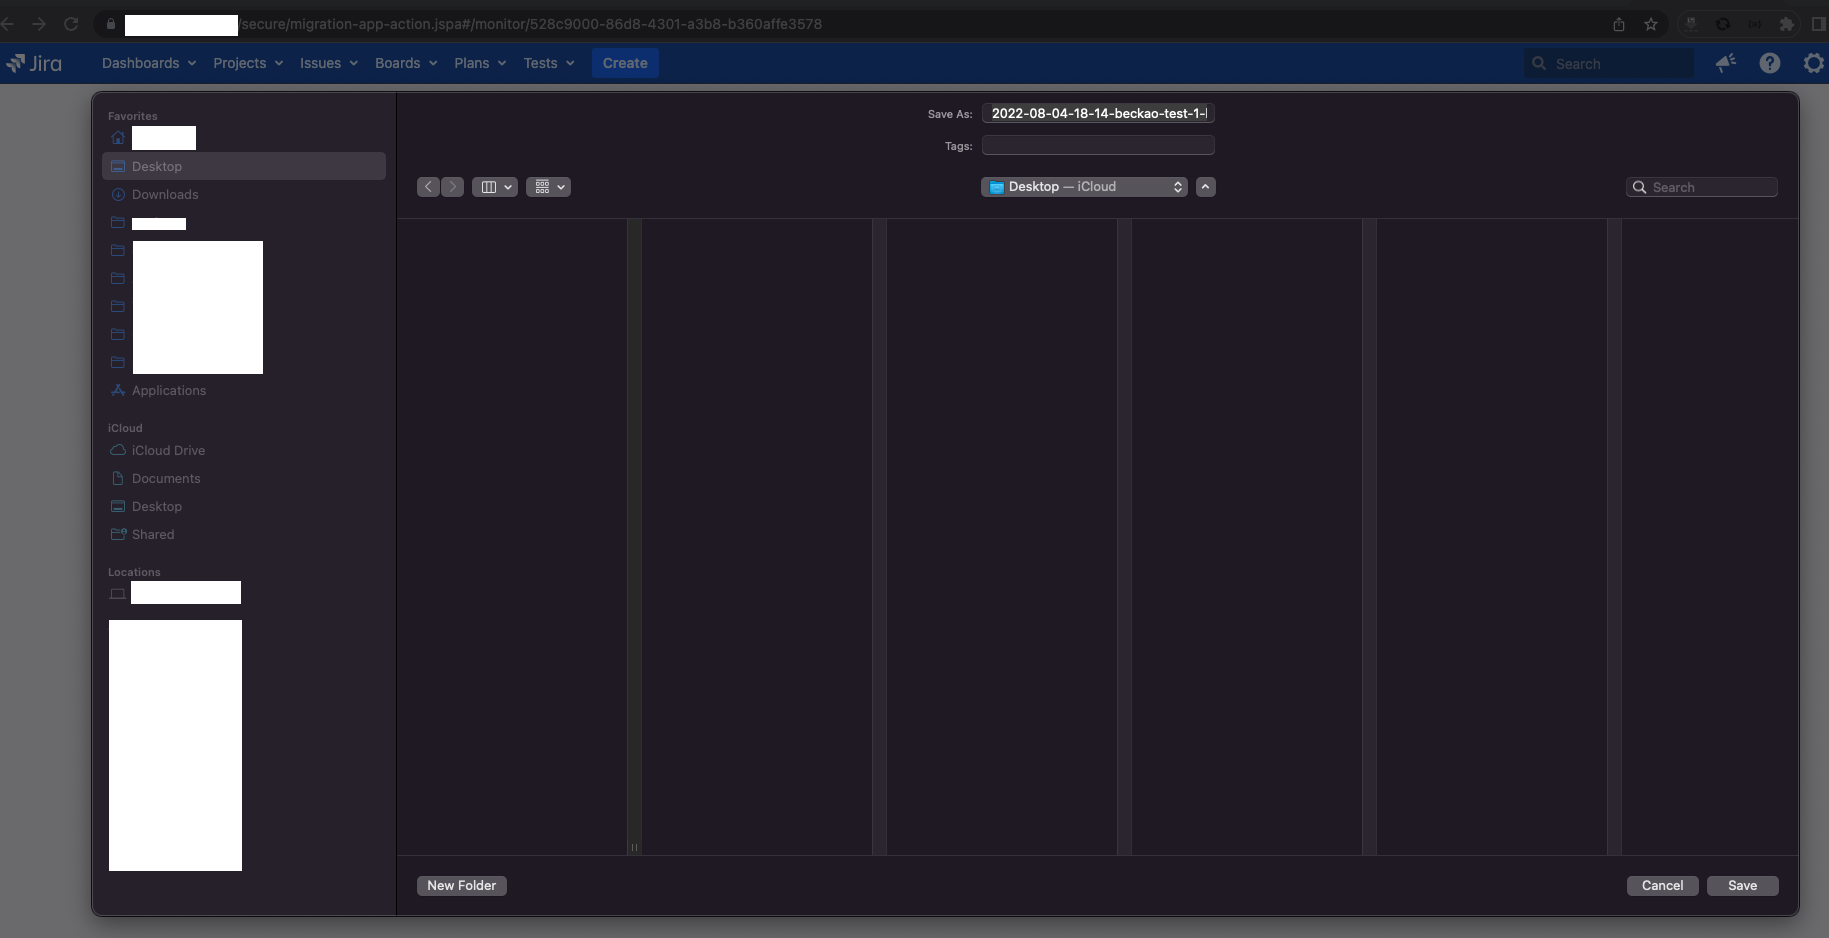The height and width of the screenshot is (938, 1829).
Task: Open the browser extensions puzzle icon
Action: 1786,24
